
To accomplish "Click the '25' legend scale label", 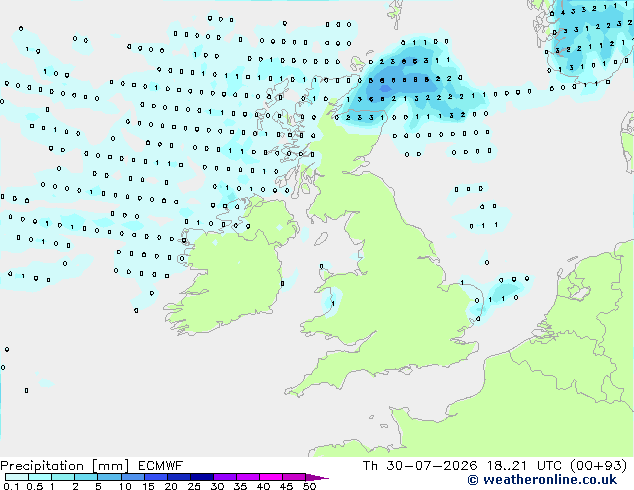I will pos(194,486).
